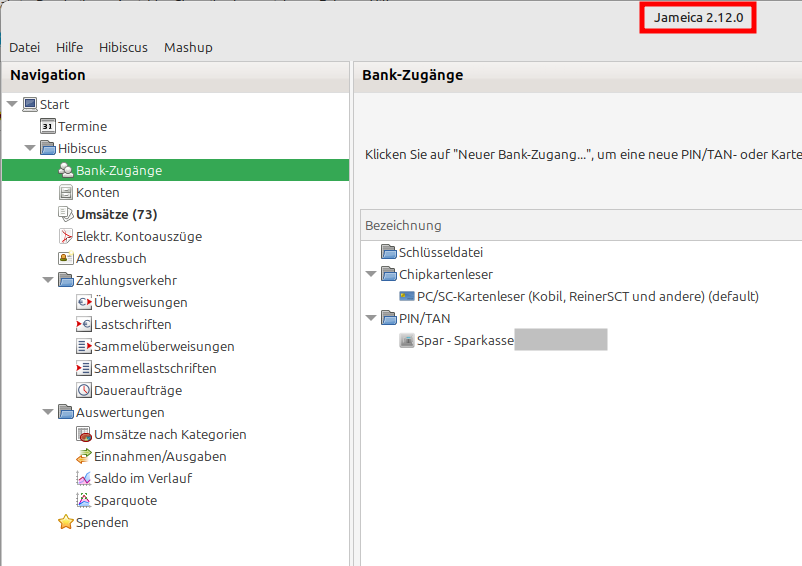
Task: Collapse the Chipkartenleser node
Action: point(371,275)
